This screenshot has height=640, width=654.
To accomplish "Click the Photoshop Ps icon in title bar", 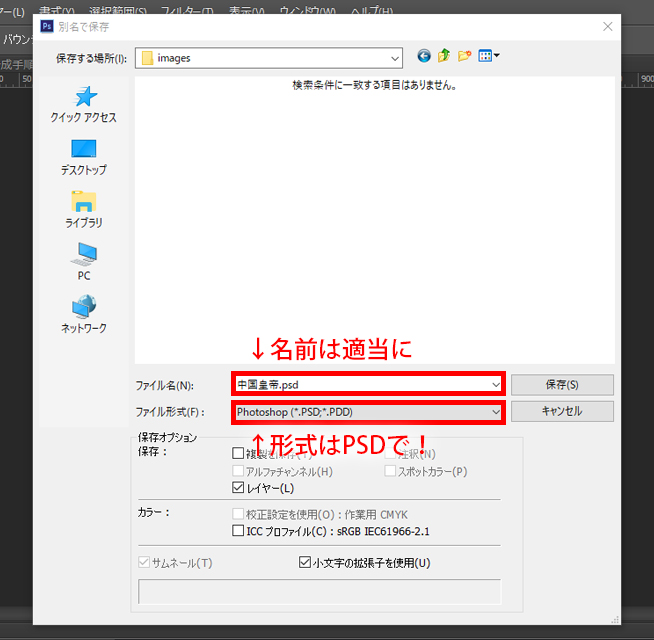I will [47, 26].
